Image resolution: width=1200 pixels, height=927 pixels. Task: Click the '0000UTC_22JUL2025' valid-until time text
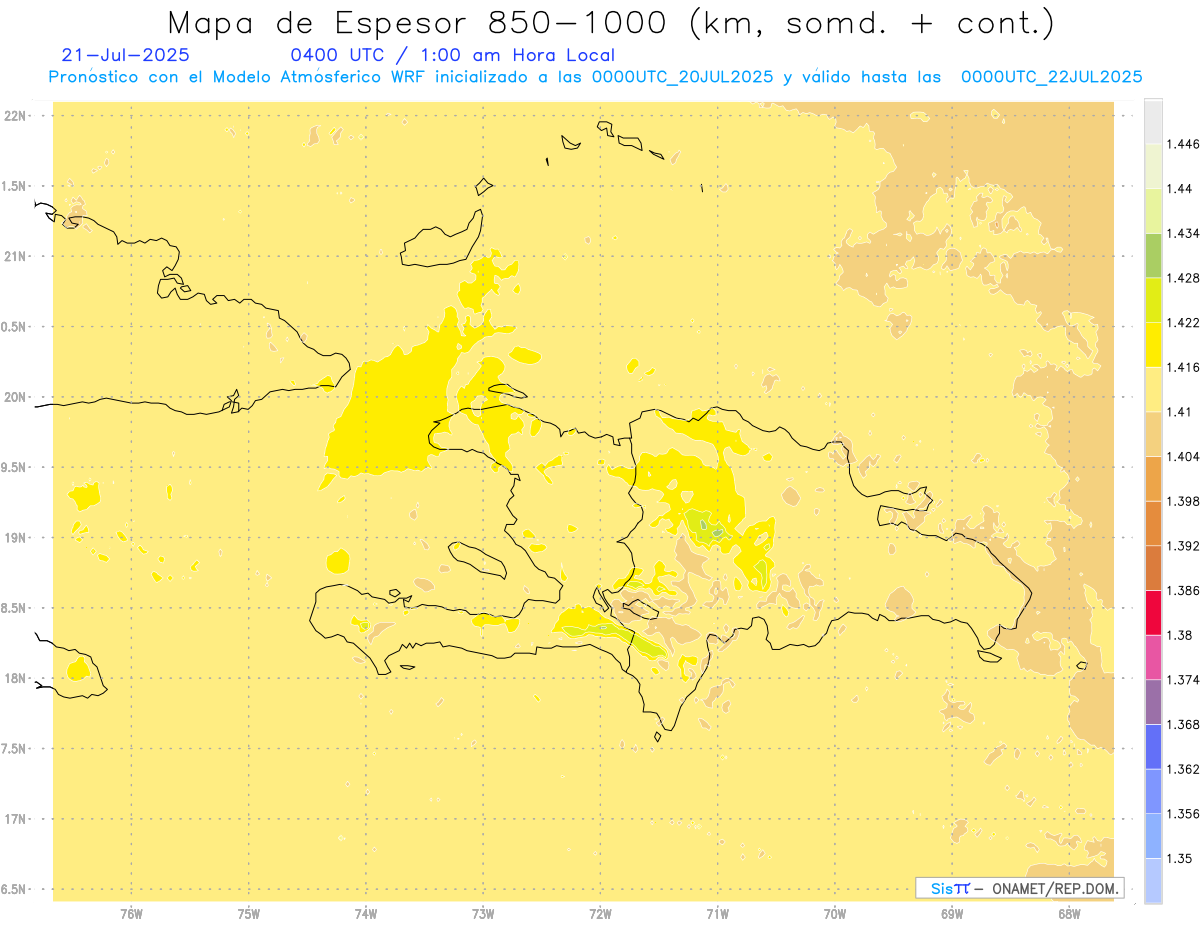(1051, 77)
